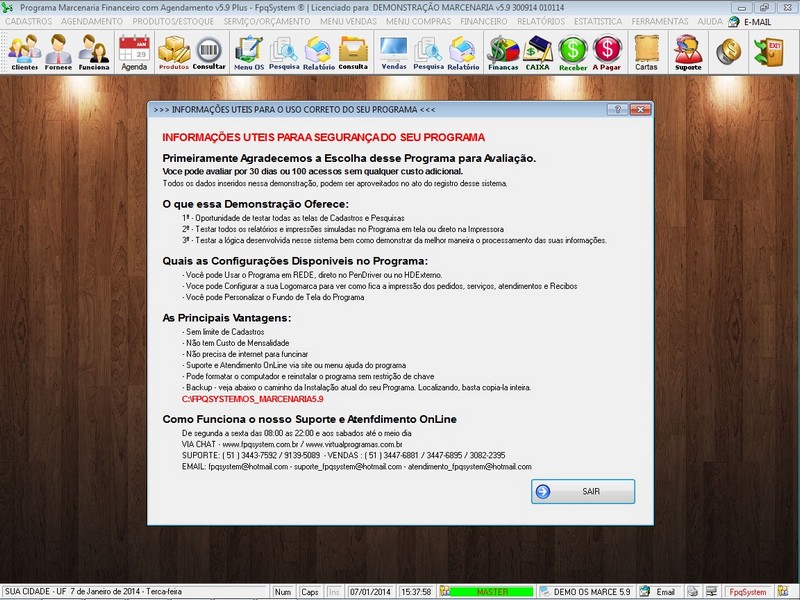Click the Email item in status bar
The image size is (800, 600).
661,590
